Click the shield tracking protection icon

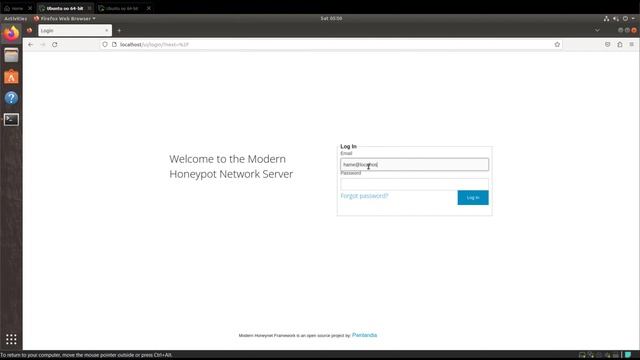[x=105, y=44]
